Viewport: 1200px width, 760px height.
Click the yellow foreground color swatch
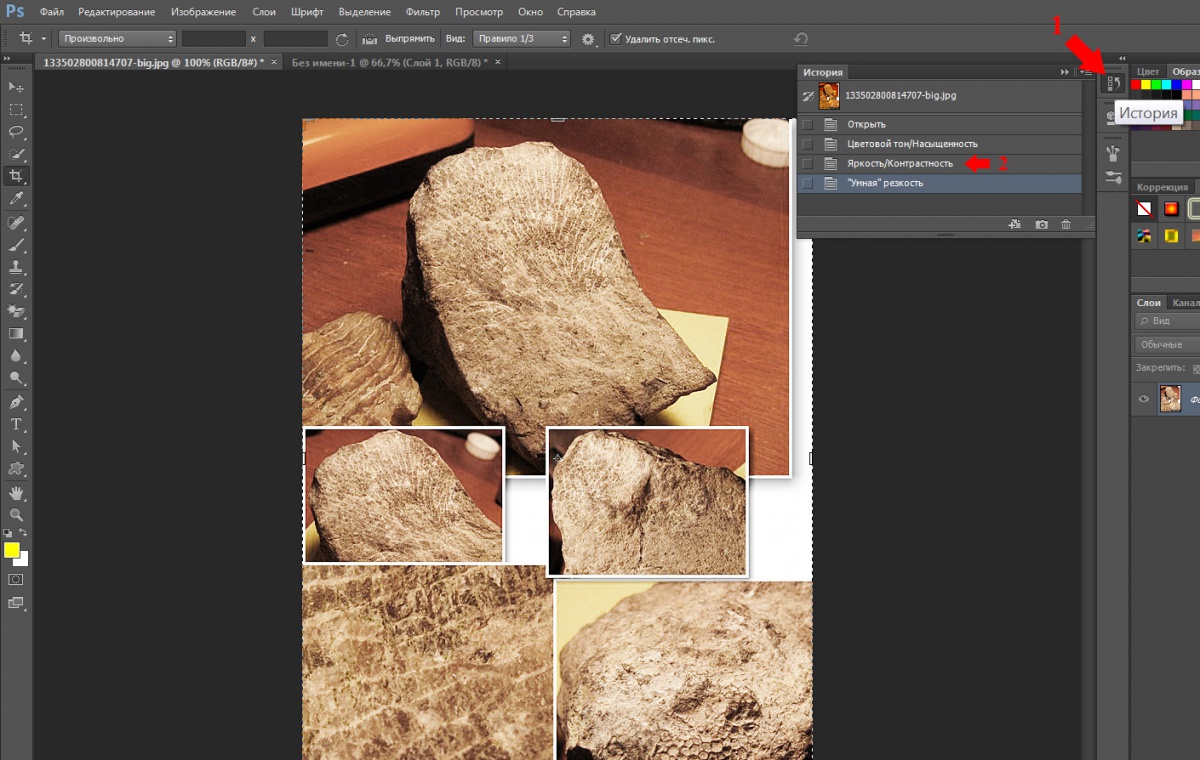click(12, 550)
